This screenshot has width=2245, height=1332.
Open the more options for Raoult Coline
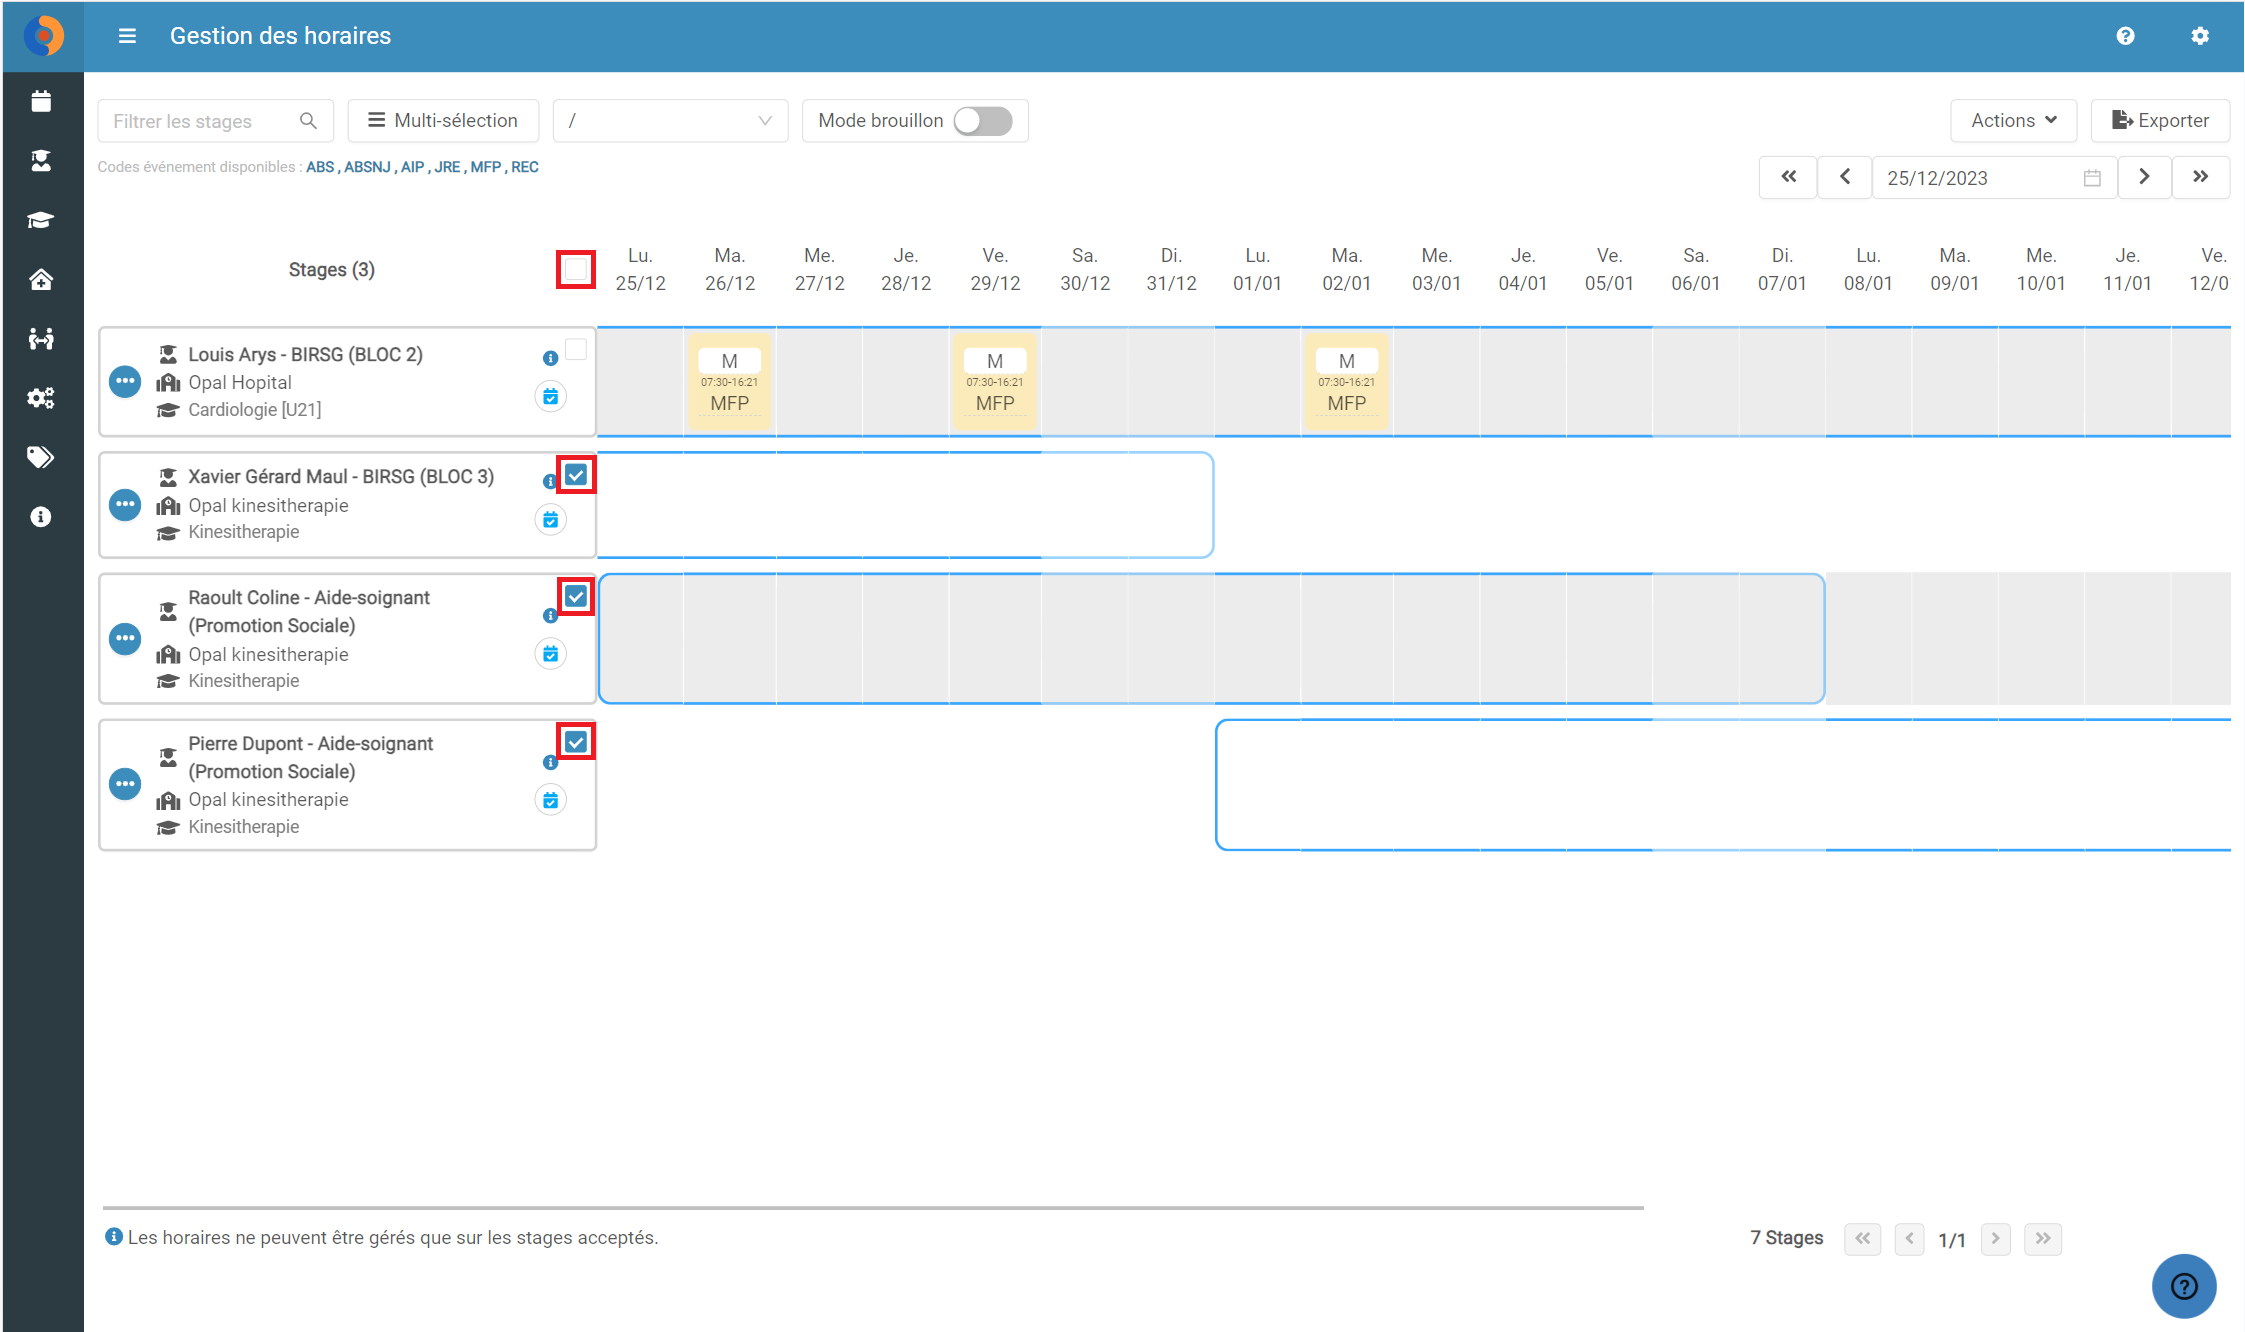tap(125, 639)
